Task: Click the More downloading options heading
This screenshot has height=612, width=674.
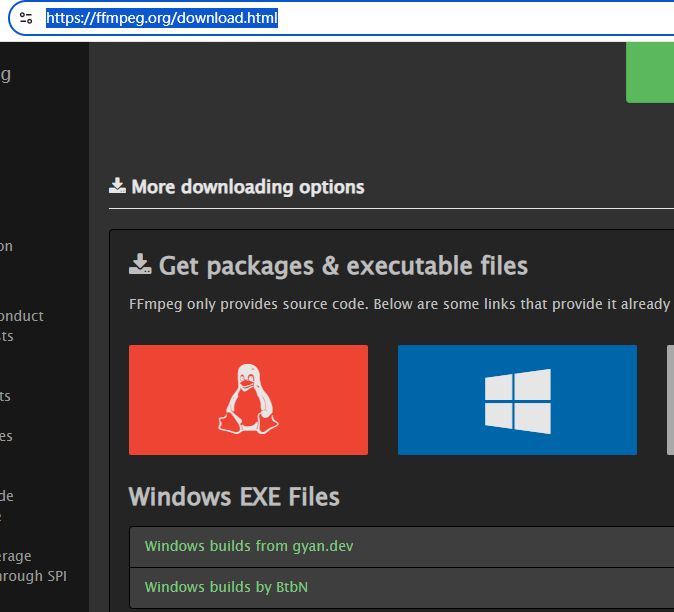Action: click(x=247, y=187)
